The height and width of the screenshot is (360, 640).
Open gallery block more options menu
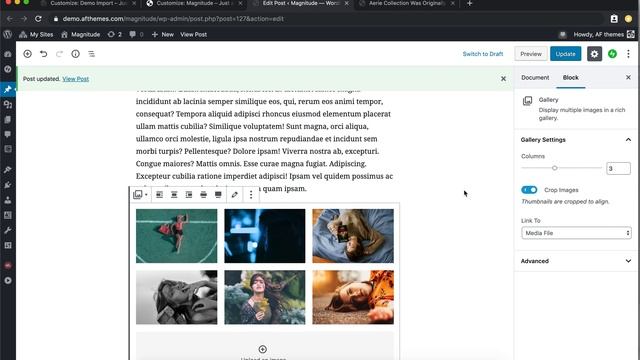[x=251, y=195]
